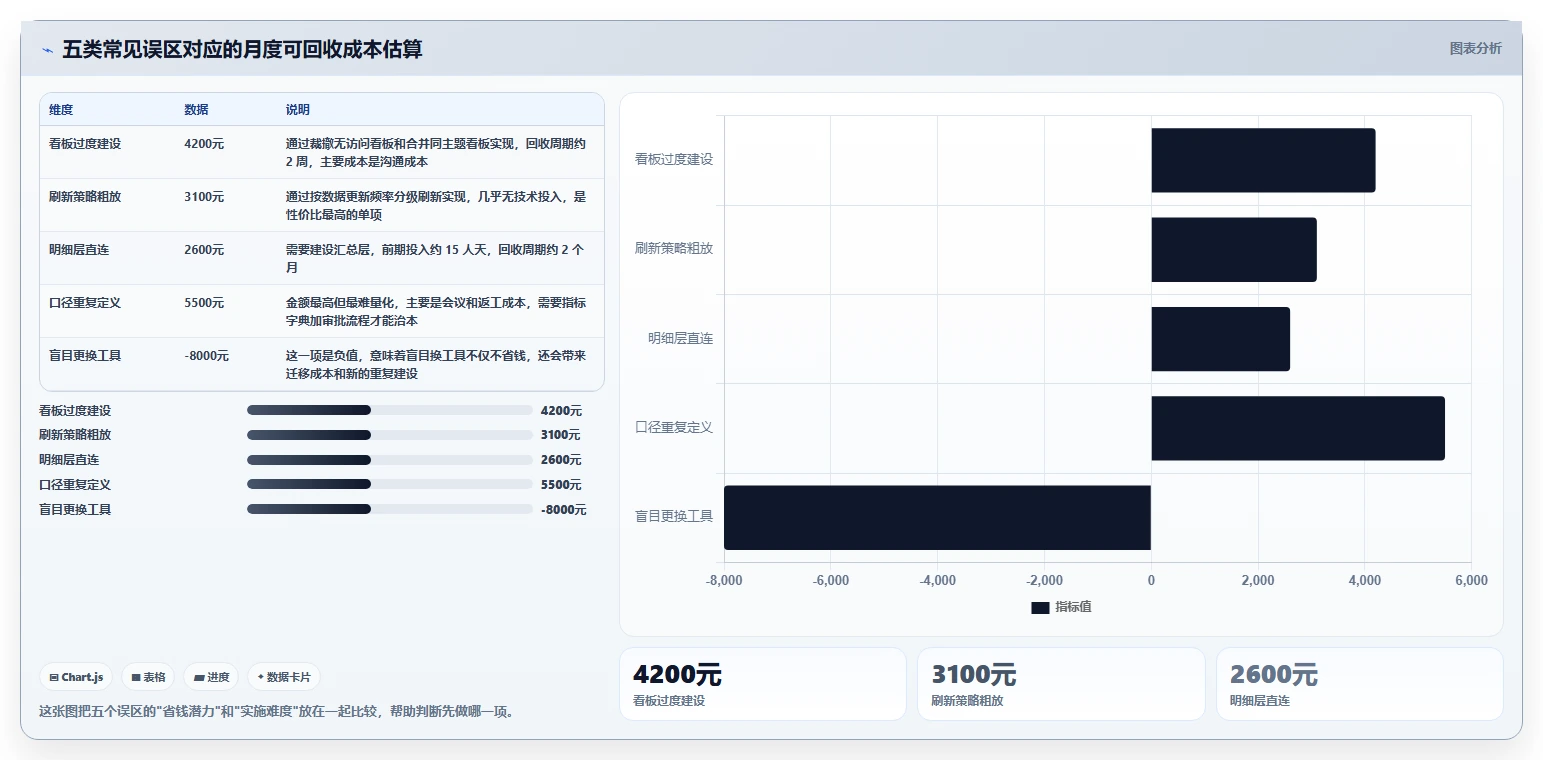Select the 表格 chip
Image resolution: width=1543 pixels, height=760 pixels.
(x=148, y=677)
